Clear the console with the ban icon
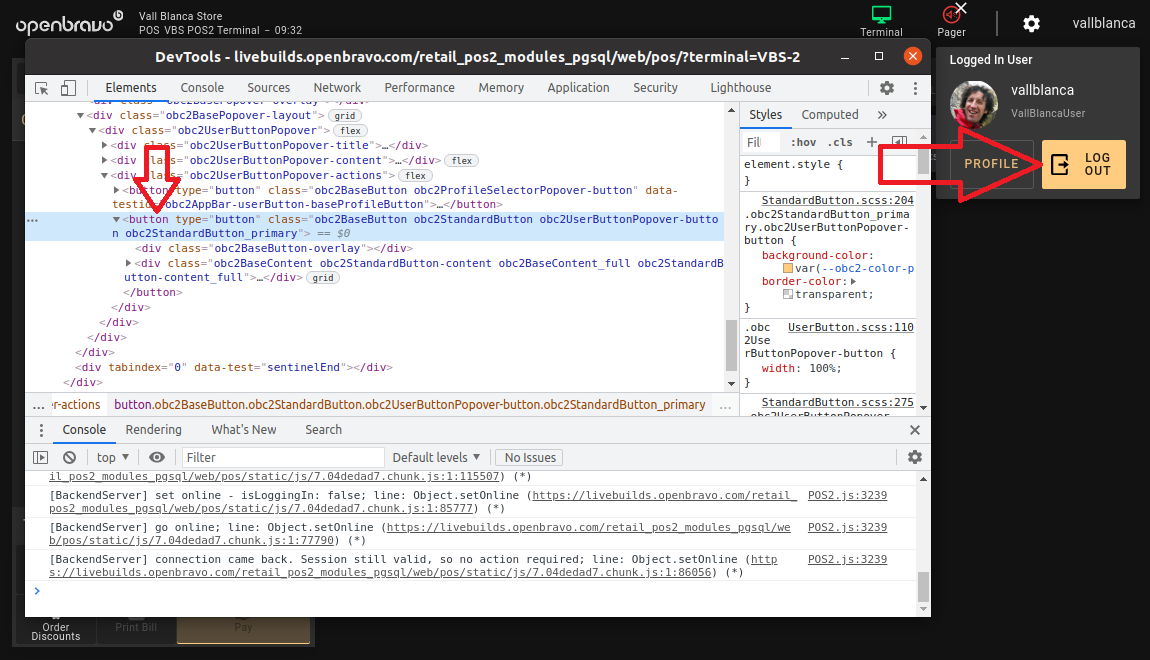 pos(69,457)
